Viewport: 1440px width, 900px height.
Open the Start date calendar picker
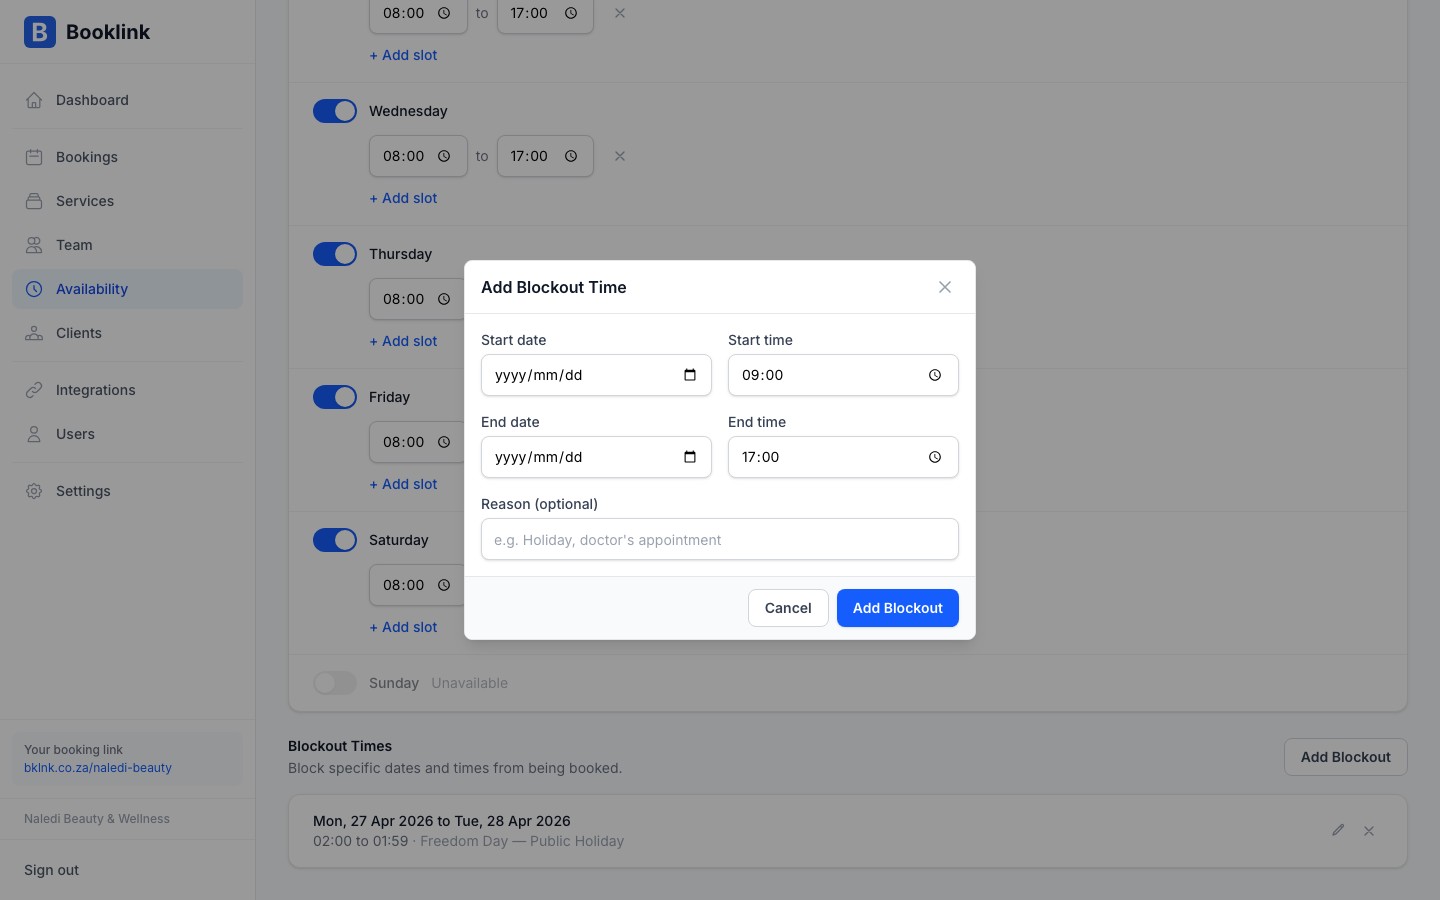coord(690,375)
